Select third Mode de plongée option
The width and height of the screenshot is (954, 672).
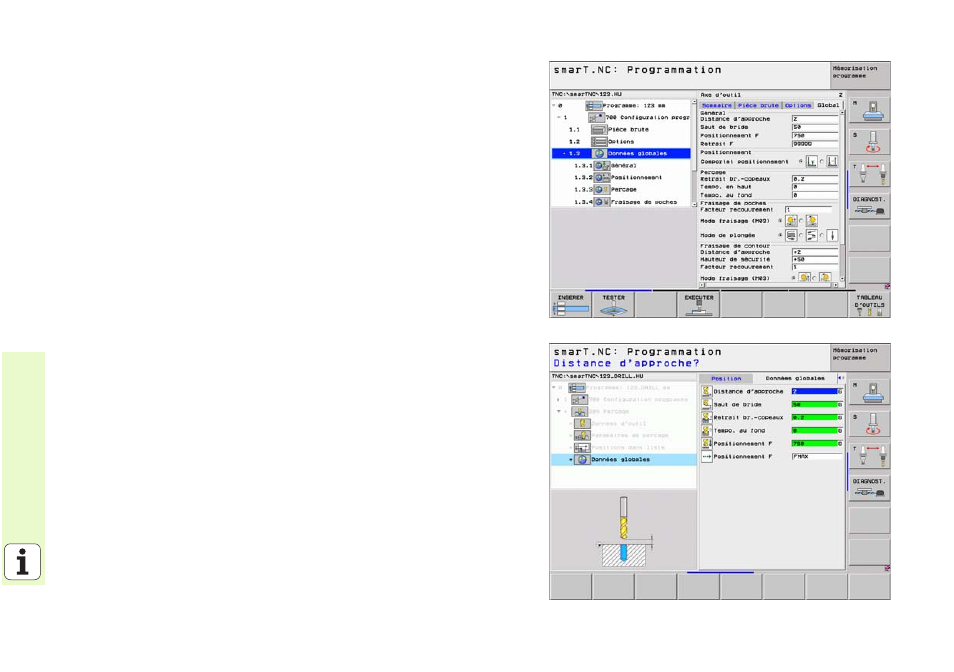[x=832, y=235]
